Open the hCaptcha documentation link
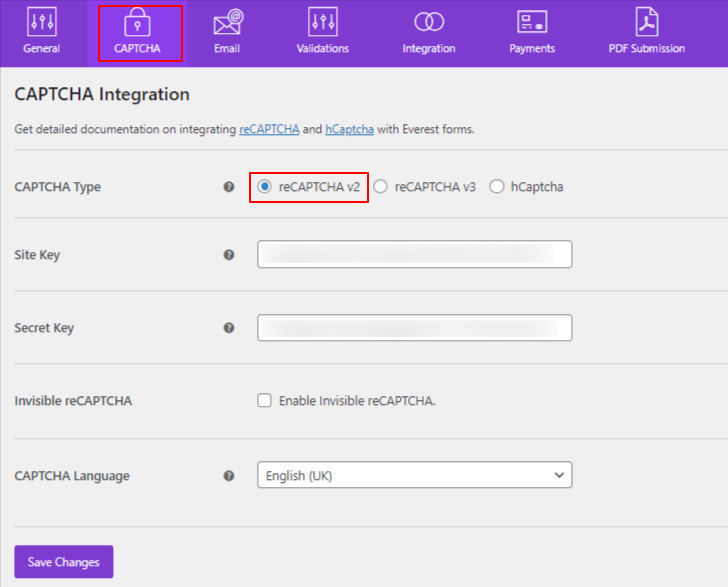Image resolution: width=728 pixels, height=587 pixels. coord(350,129)
